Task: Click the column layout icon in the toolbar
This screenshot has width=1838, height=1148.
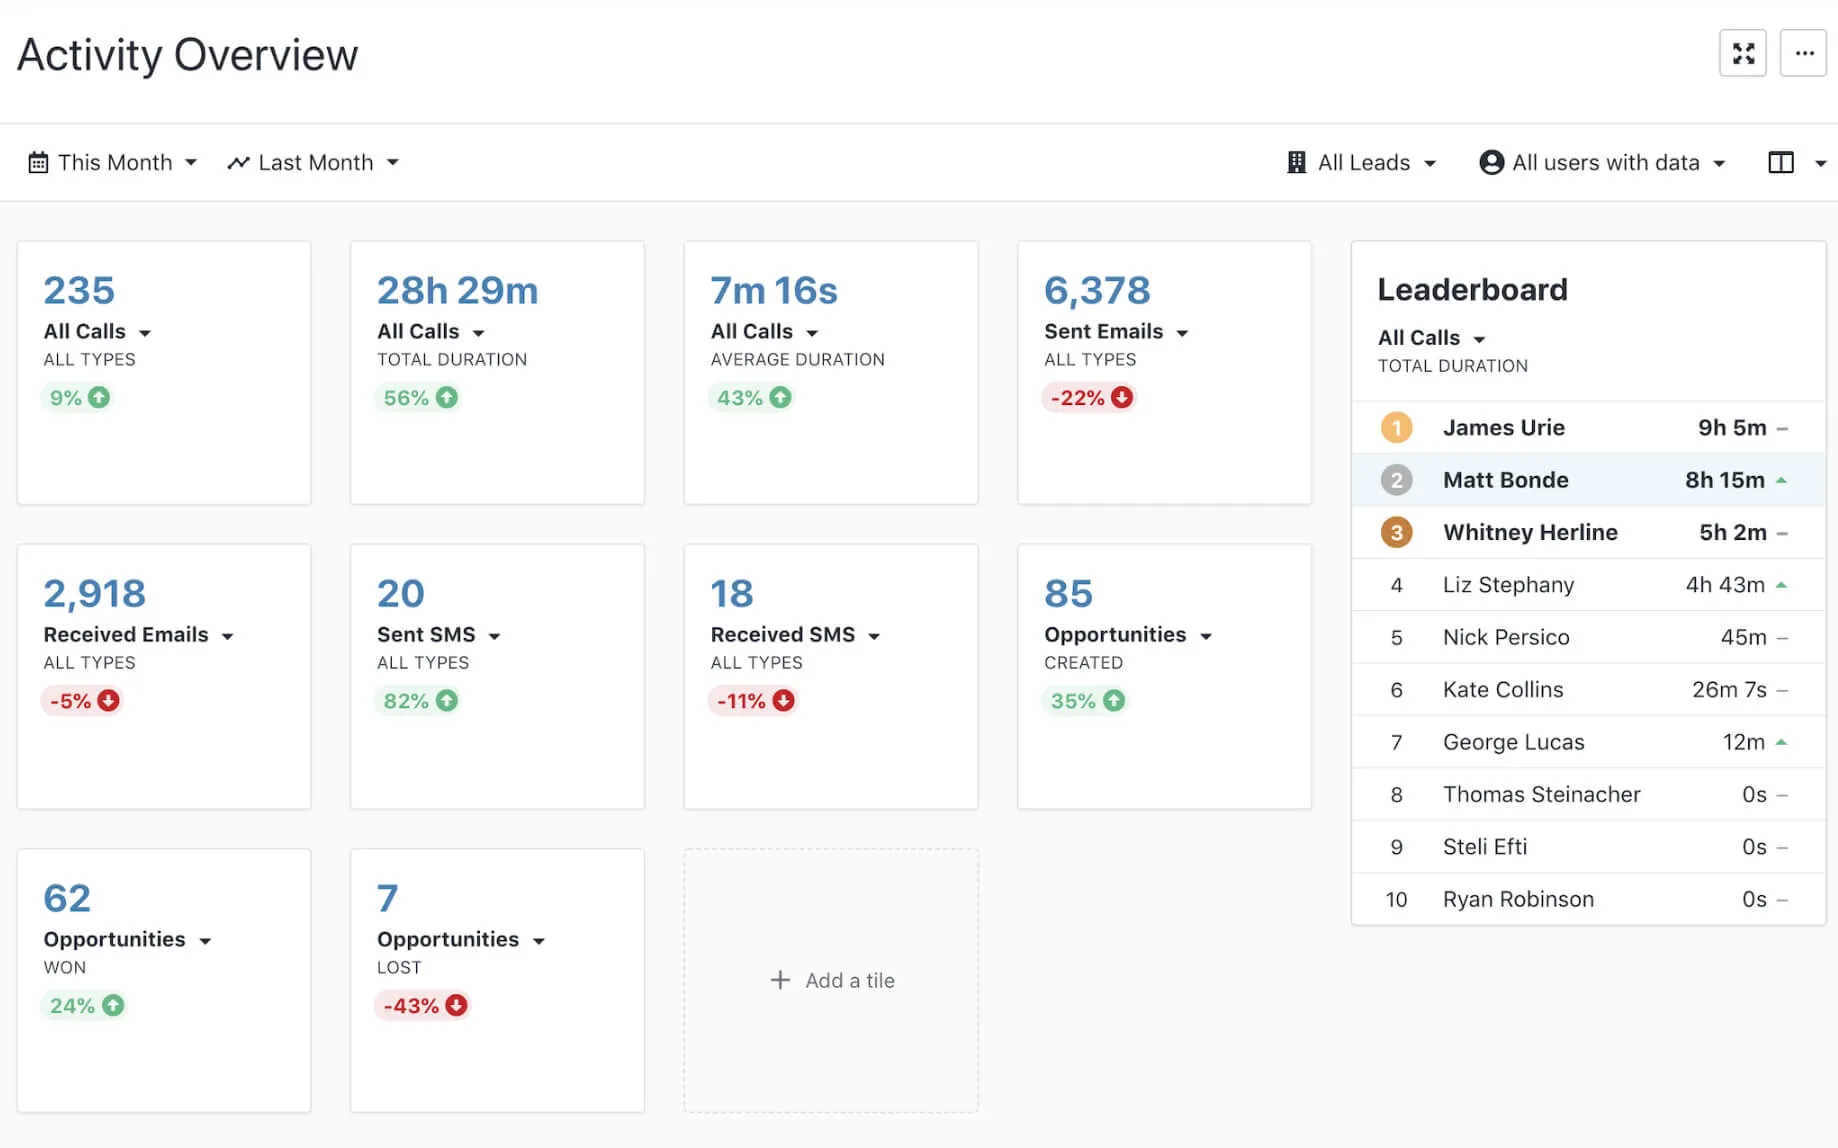Action: 1781,161
